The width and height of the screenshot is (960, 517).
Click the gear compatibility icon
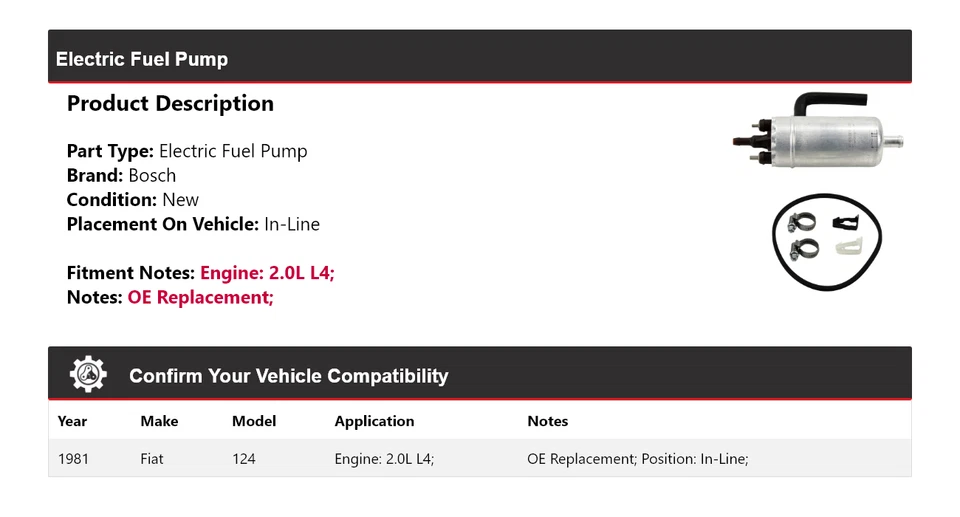[x=88, y=374]
